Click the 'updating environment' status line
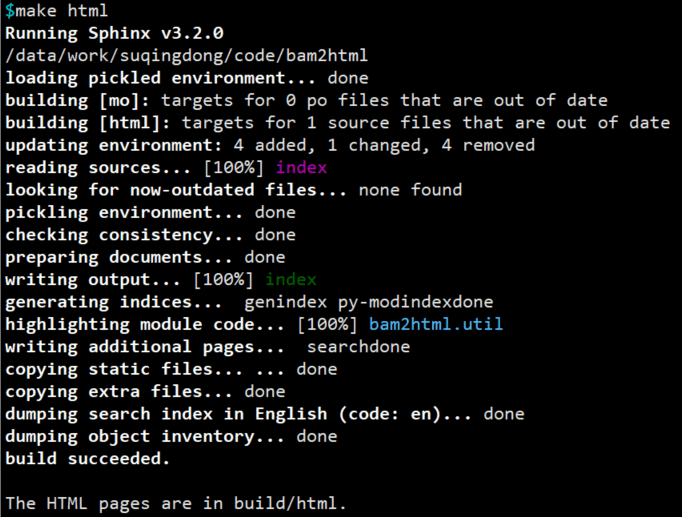The image size is (682, 517). (x=270, y=145)
